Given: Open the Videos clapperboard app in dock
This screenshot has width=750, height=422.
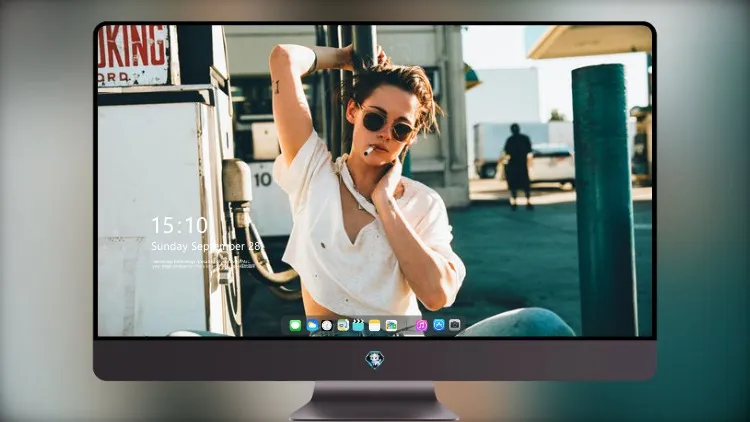Looking at the screenshot, I should point(358,326).
